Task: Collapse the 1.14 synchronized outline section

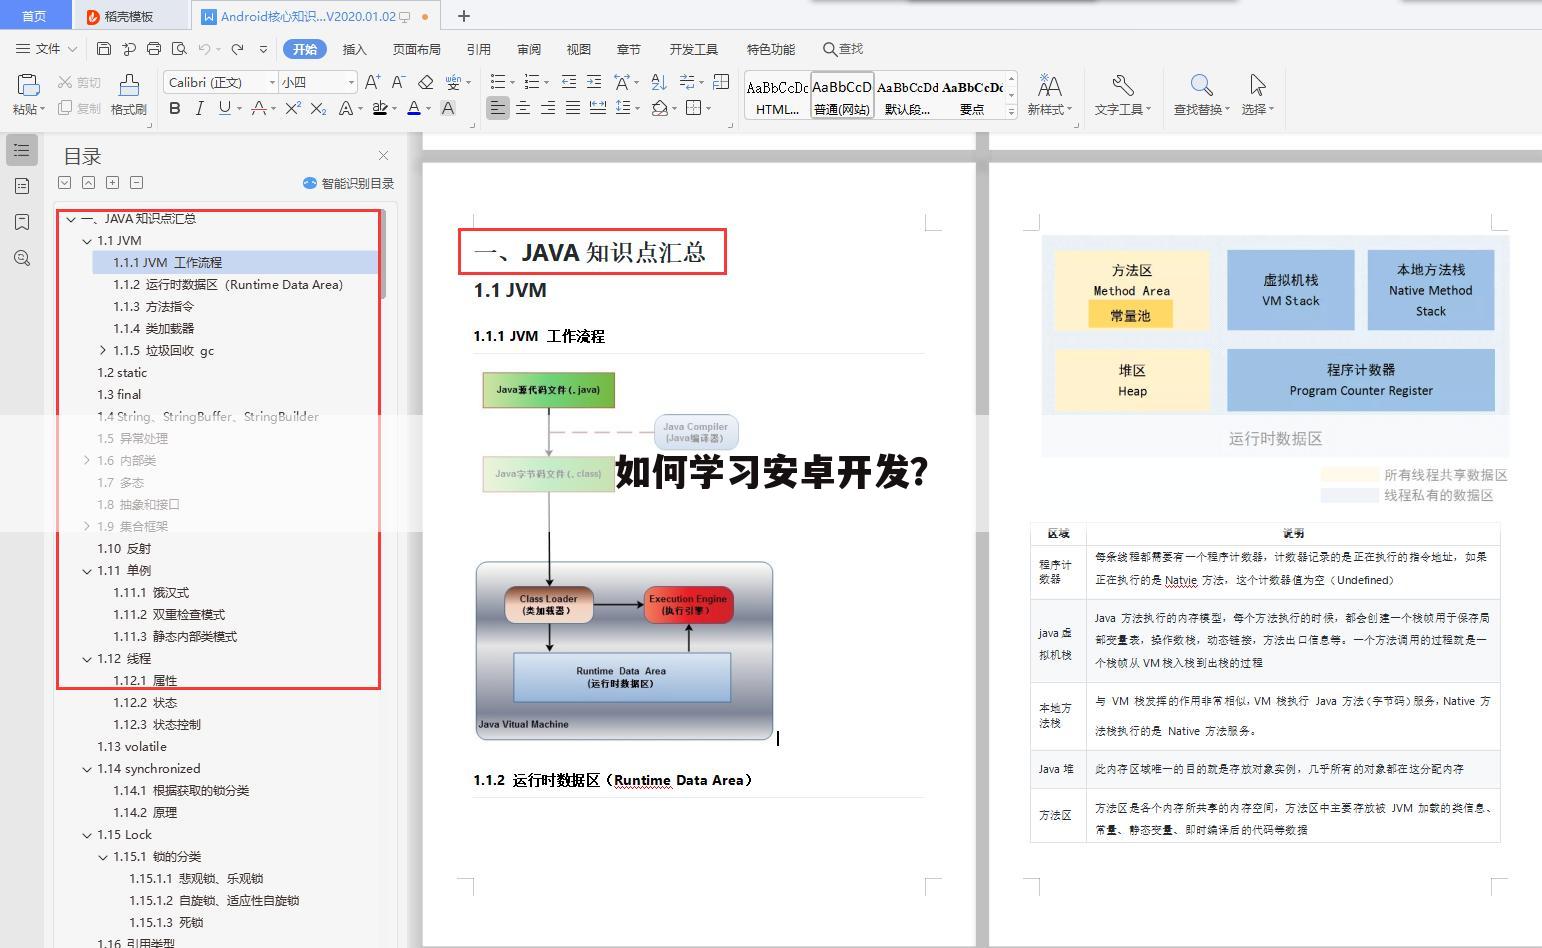Action: pyautogui.click(x=87, y=769)
